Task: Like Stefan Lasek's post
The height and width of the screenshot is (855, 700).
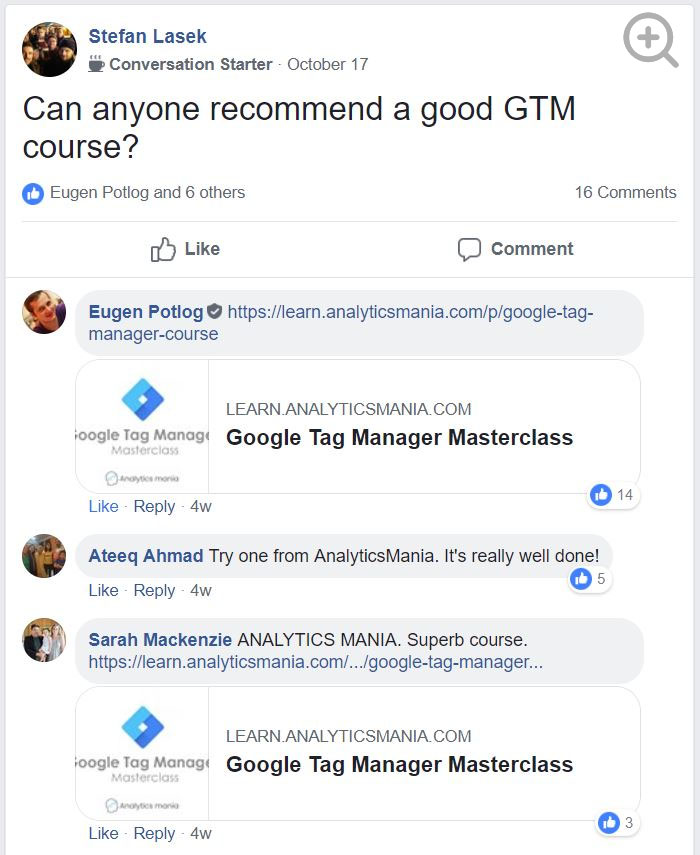Action: pos(185,249)
